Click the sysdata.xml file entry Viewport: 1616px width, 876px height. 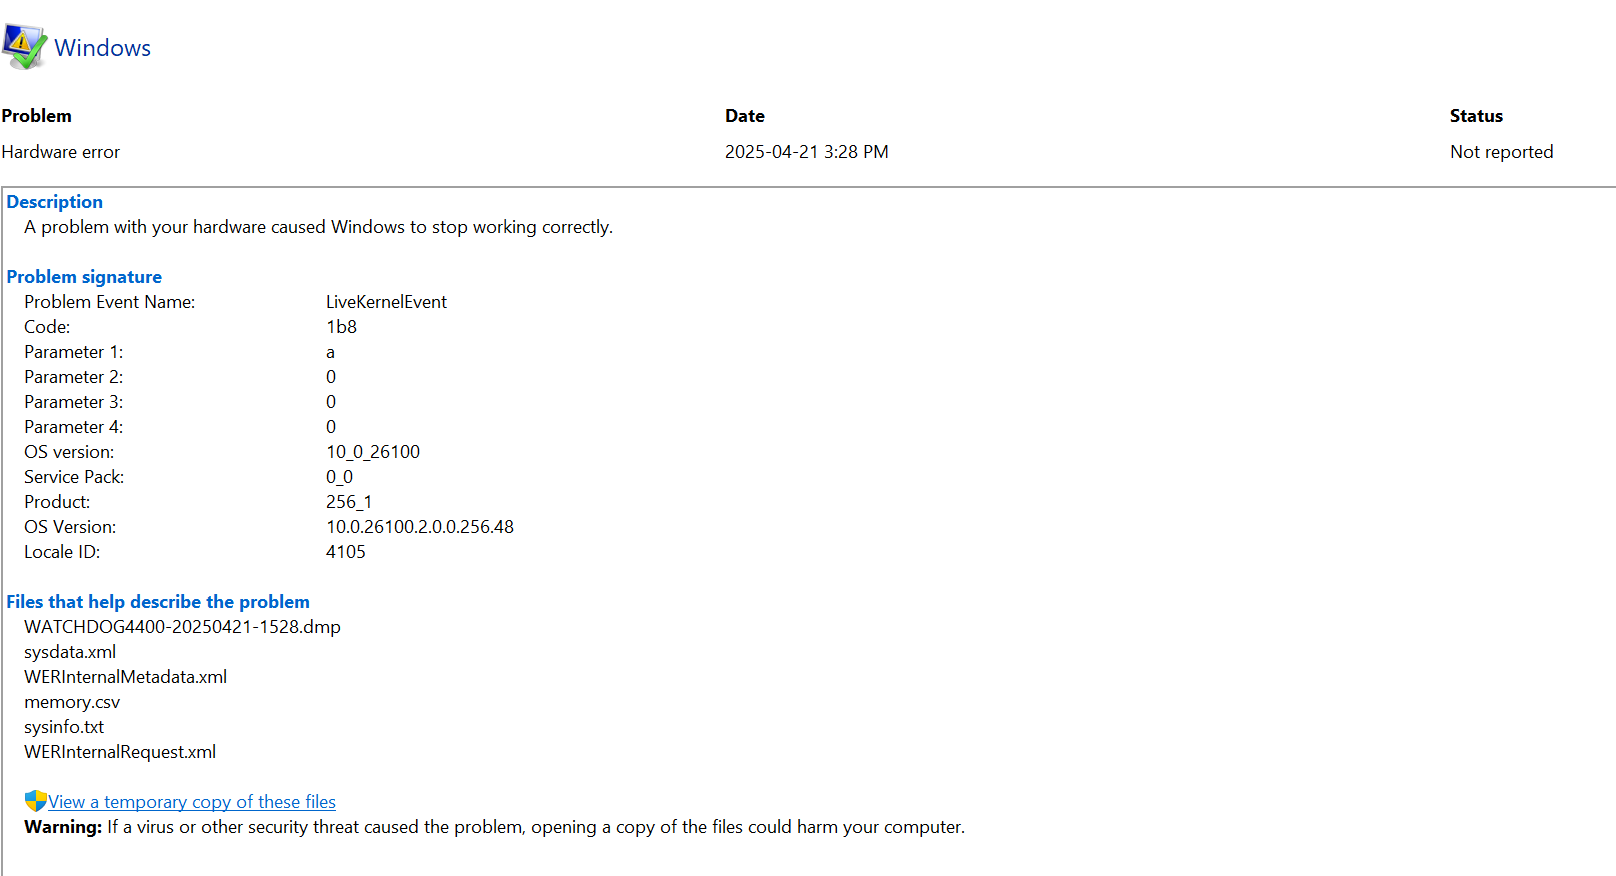click(70, 652)
